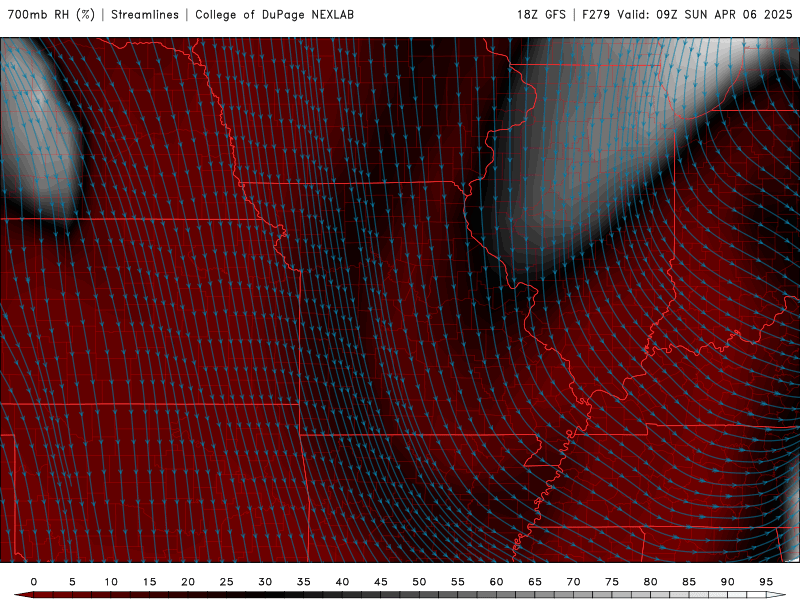Click the "35" label on color scale
This screenshot has height=600, width=800.
[304, 582]
